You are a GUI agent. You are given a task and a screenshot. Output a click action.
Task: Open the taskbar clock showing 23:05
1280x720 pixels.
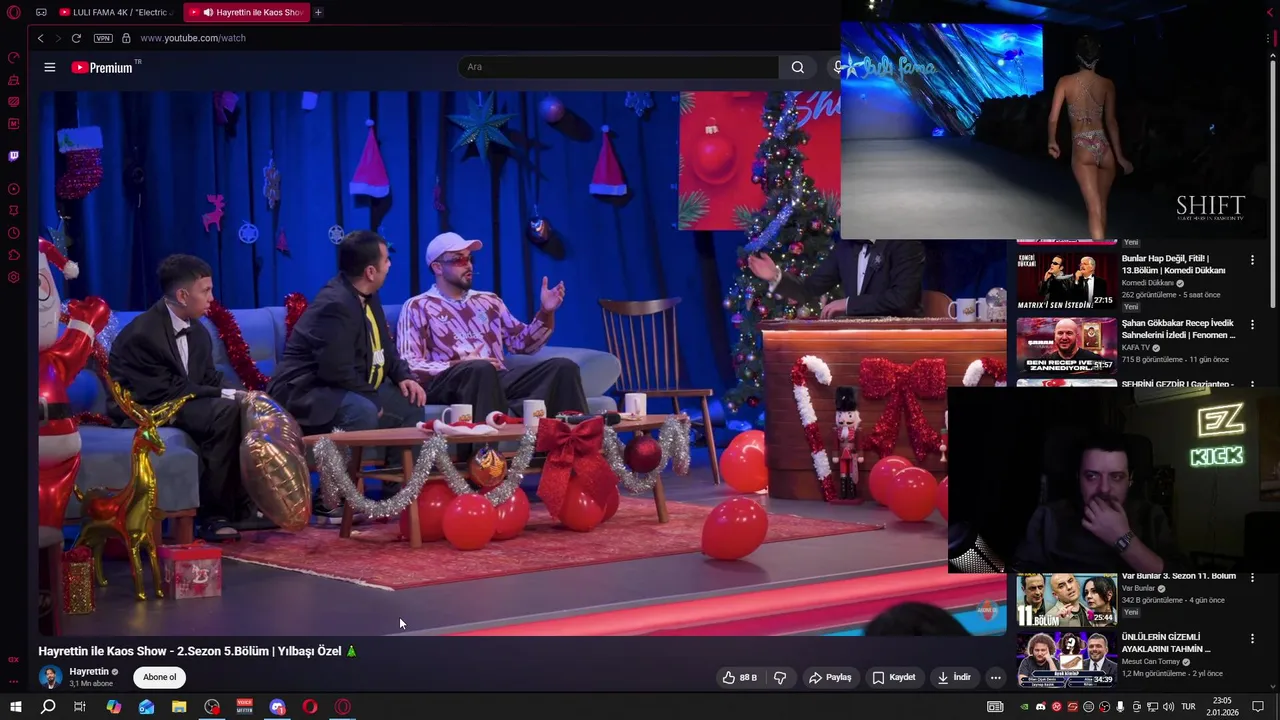[x=1222, y=707]
